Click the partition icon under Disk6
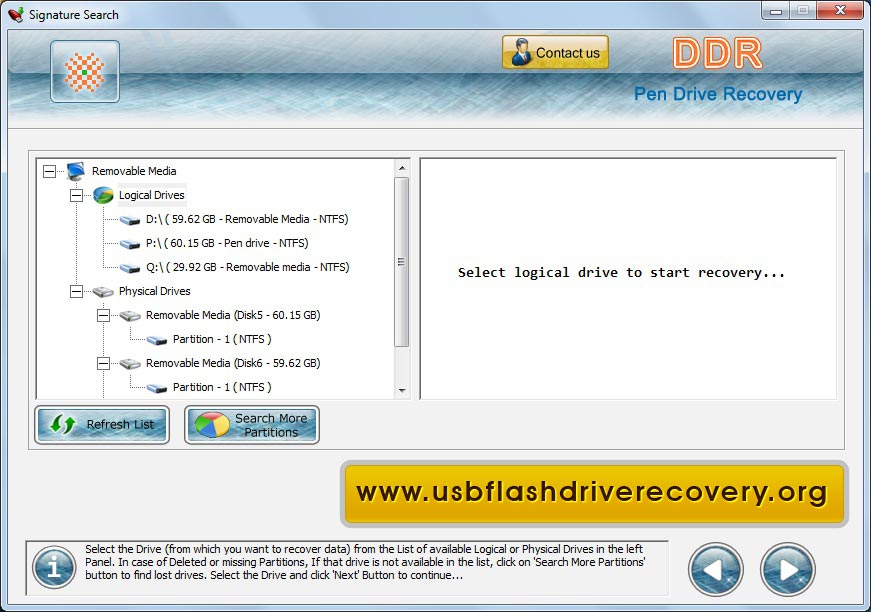871x612 pixels. pyautogui.click(x=157, y=388)
